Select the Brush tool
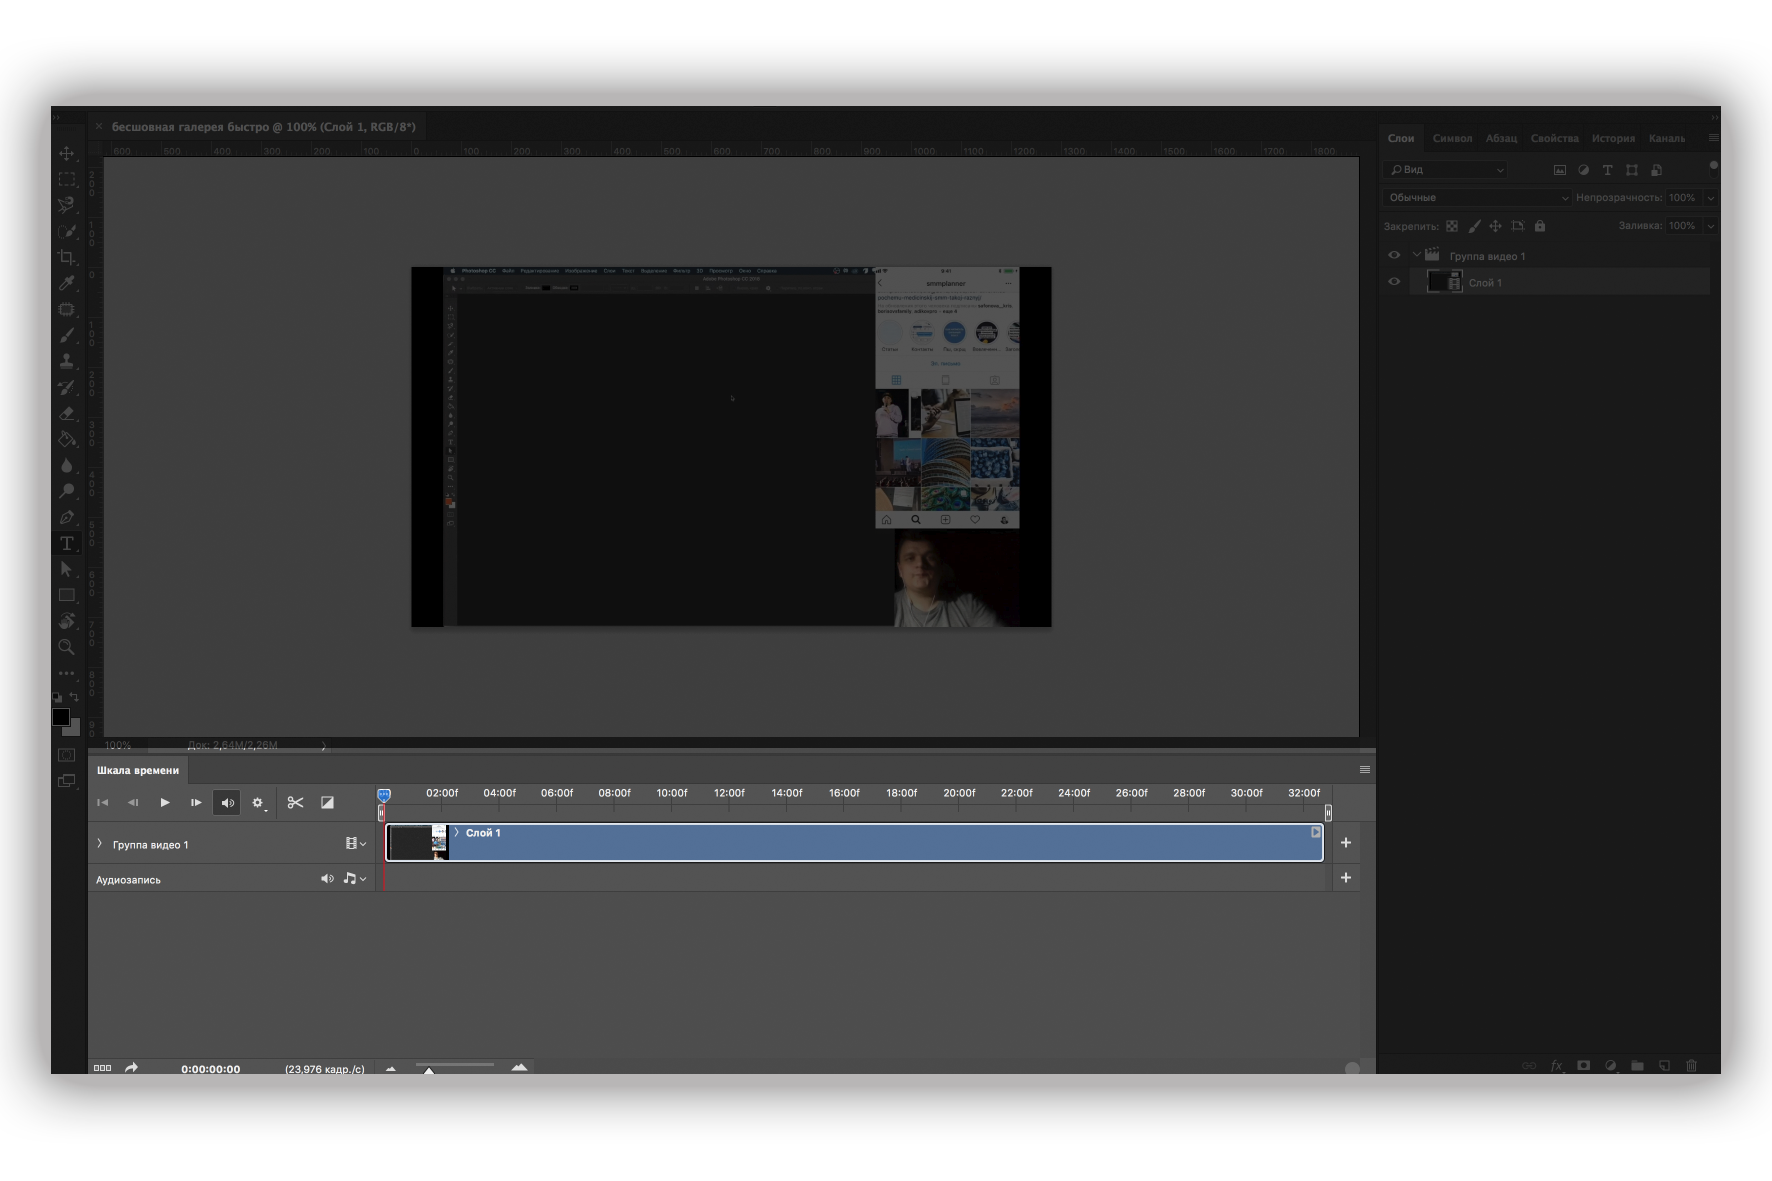Image resolution: width=1772 pixels, height=1181 pixels. pos(67,335)
